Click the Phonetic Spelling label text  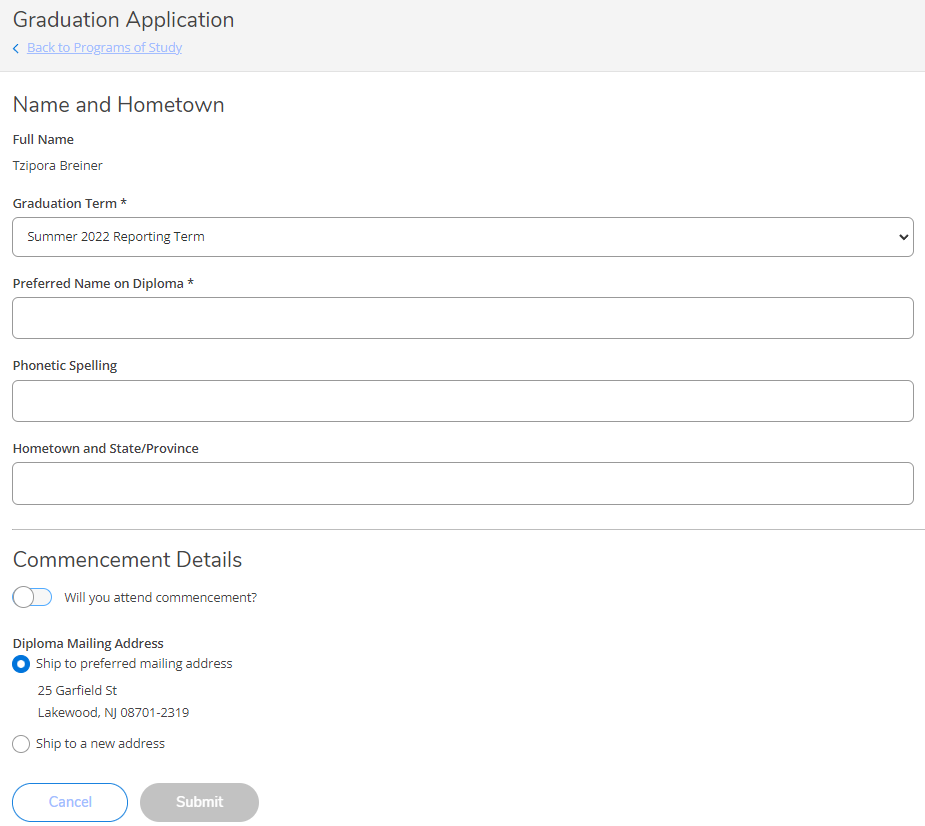point(65,365)
